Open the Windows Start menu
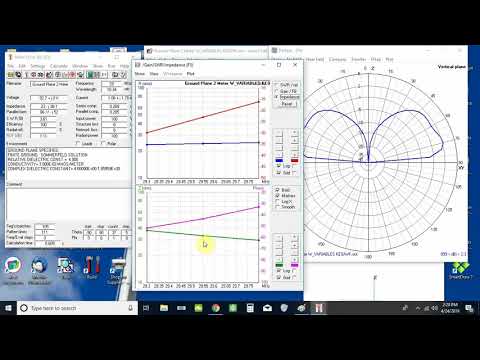This screenshot has height=360, width=480. tap(8, 308)
